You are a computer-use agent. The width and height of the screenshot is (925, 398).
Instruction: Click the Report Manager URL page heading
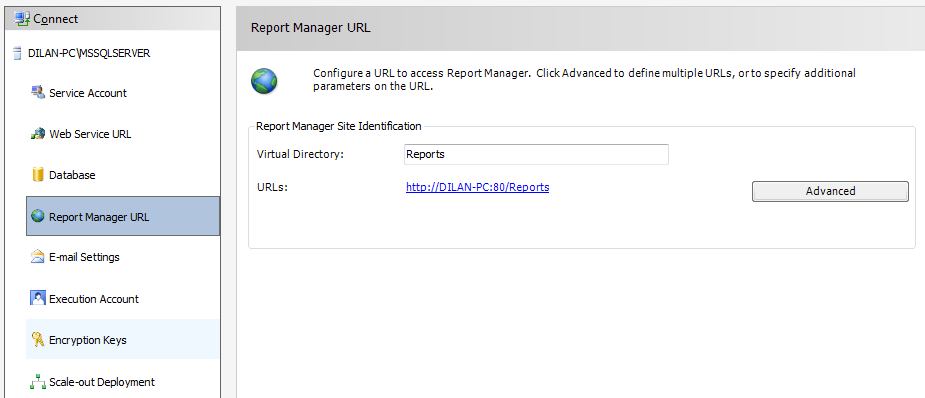[311, 28]
